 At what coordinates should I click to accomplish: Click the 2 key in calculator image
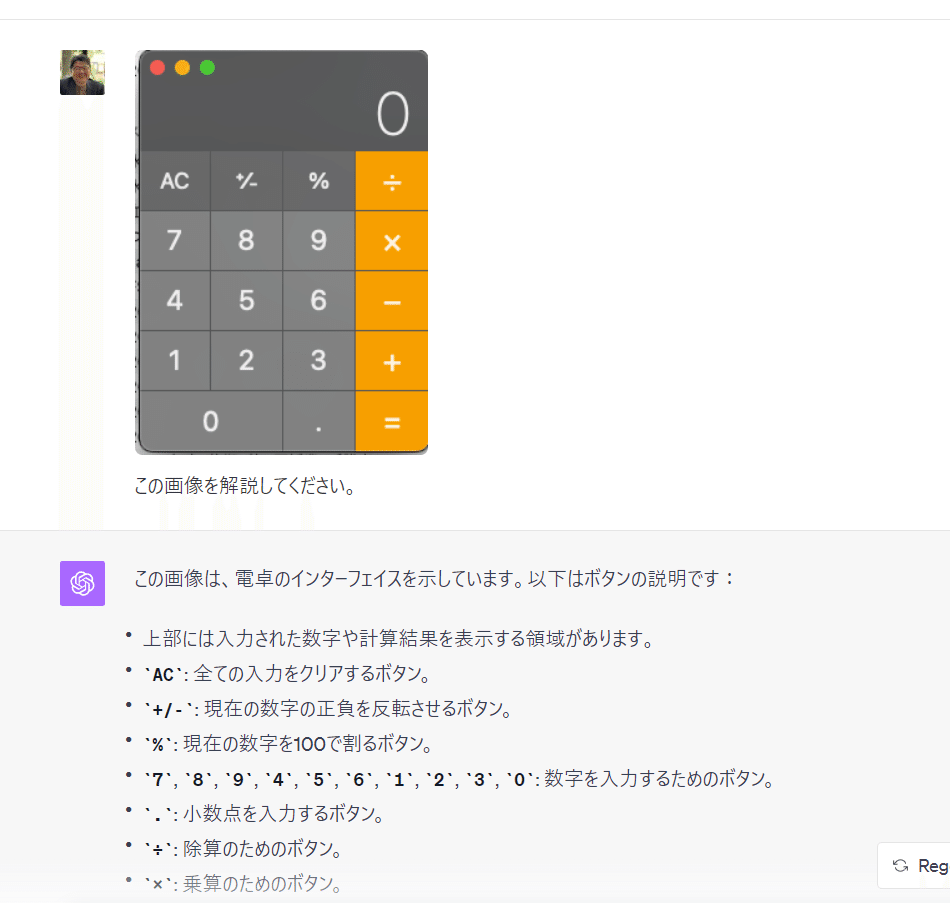click(x=247, y=361)
